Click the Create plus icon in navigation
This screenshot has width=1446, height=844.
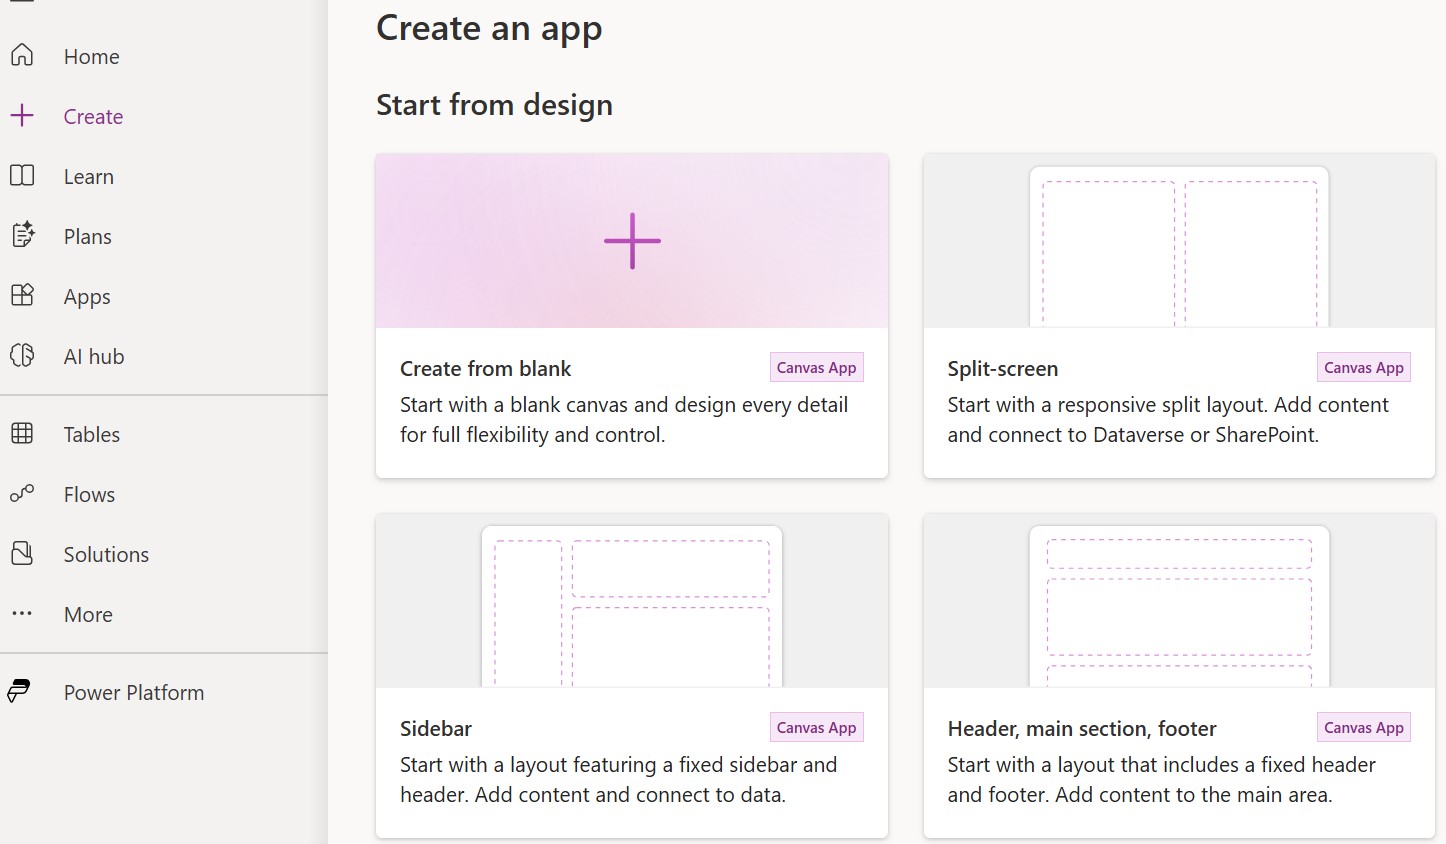22,116
